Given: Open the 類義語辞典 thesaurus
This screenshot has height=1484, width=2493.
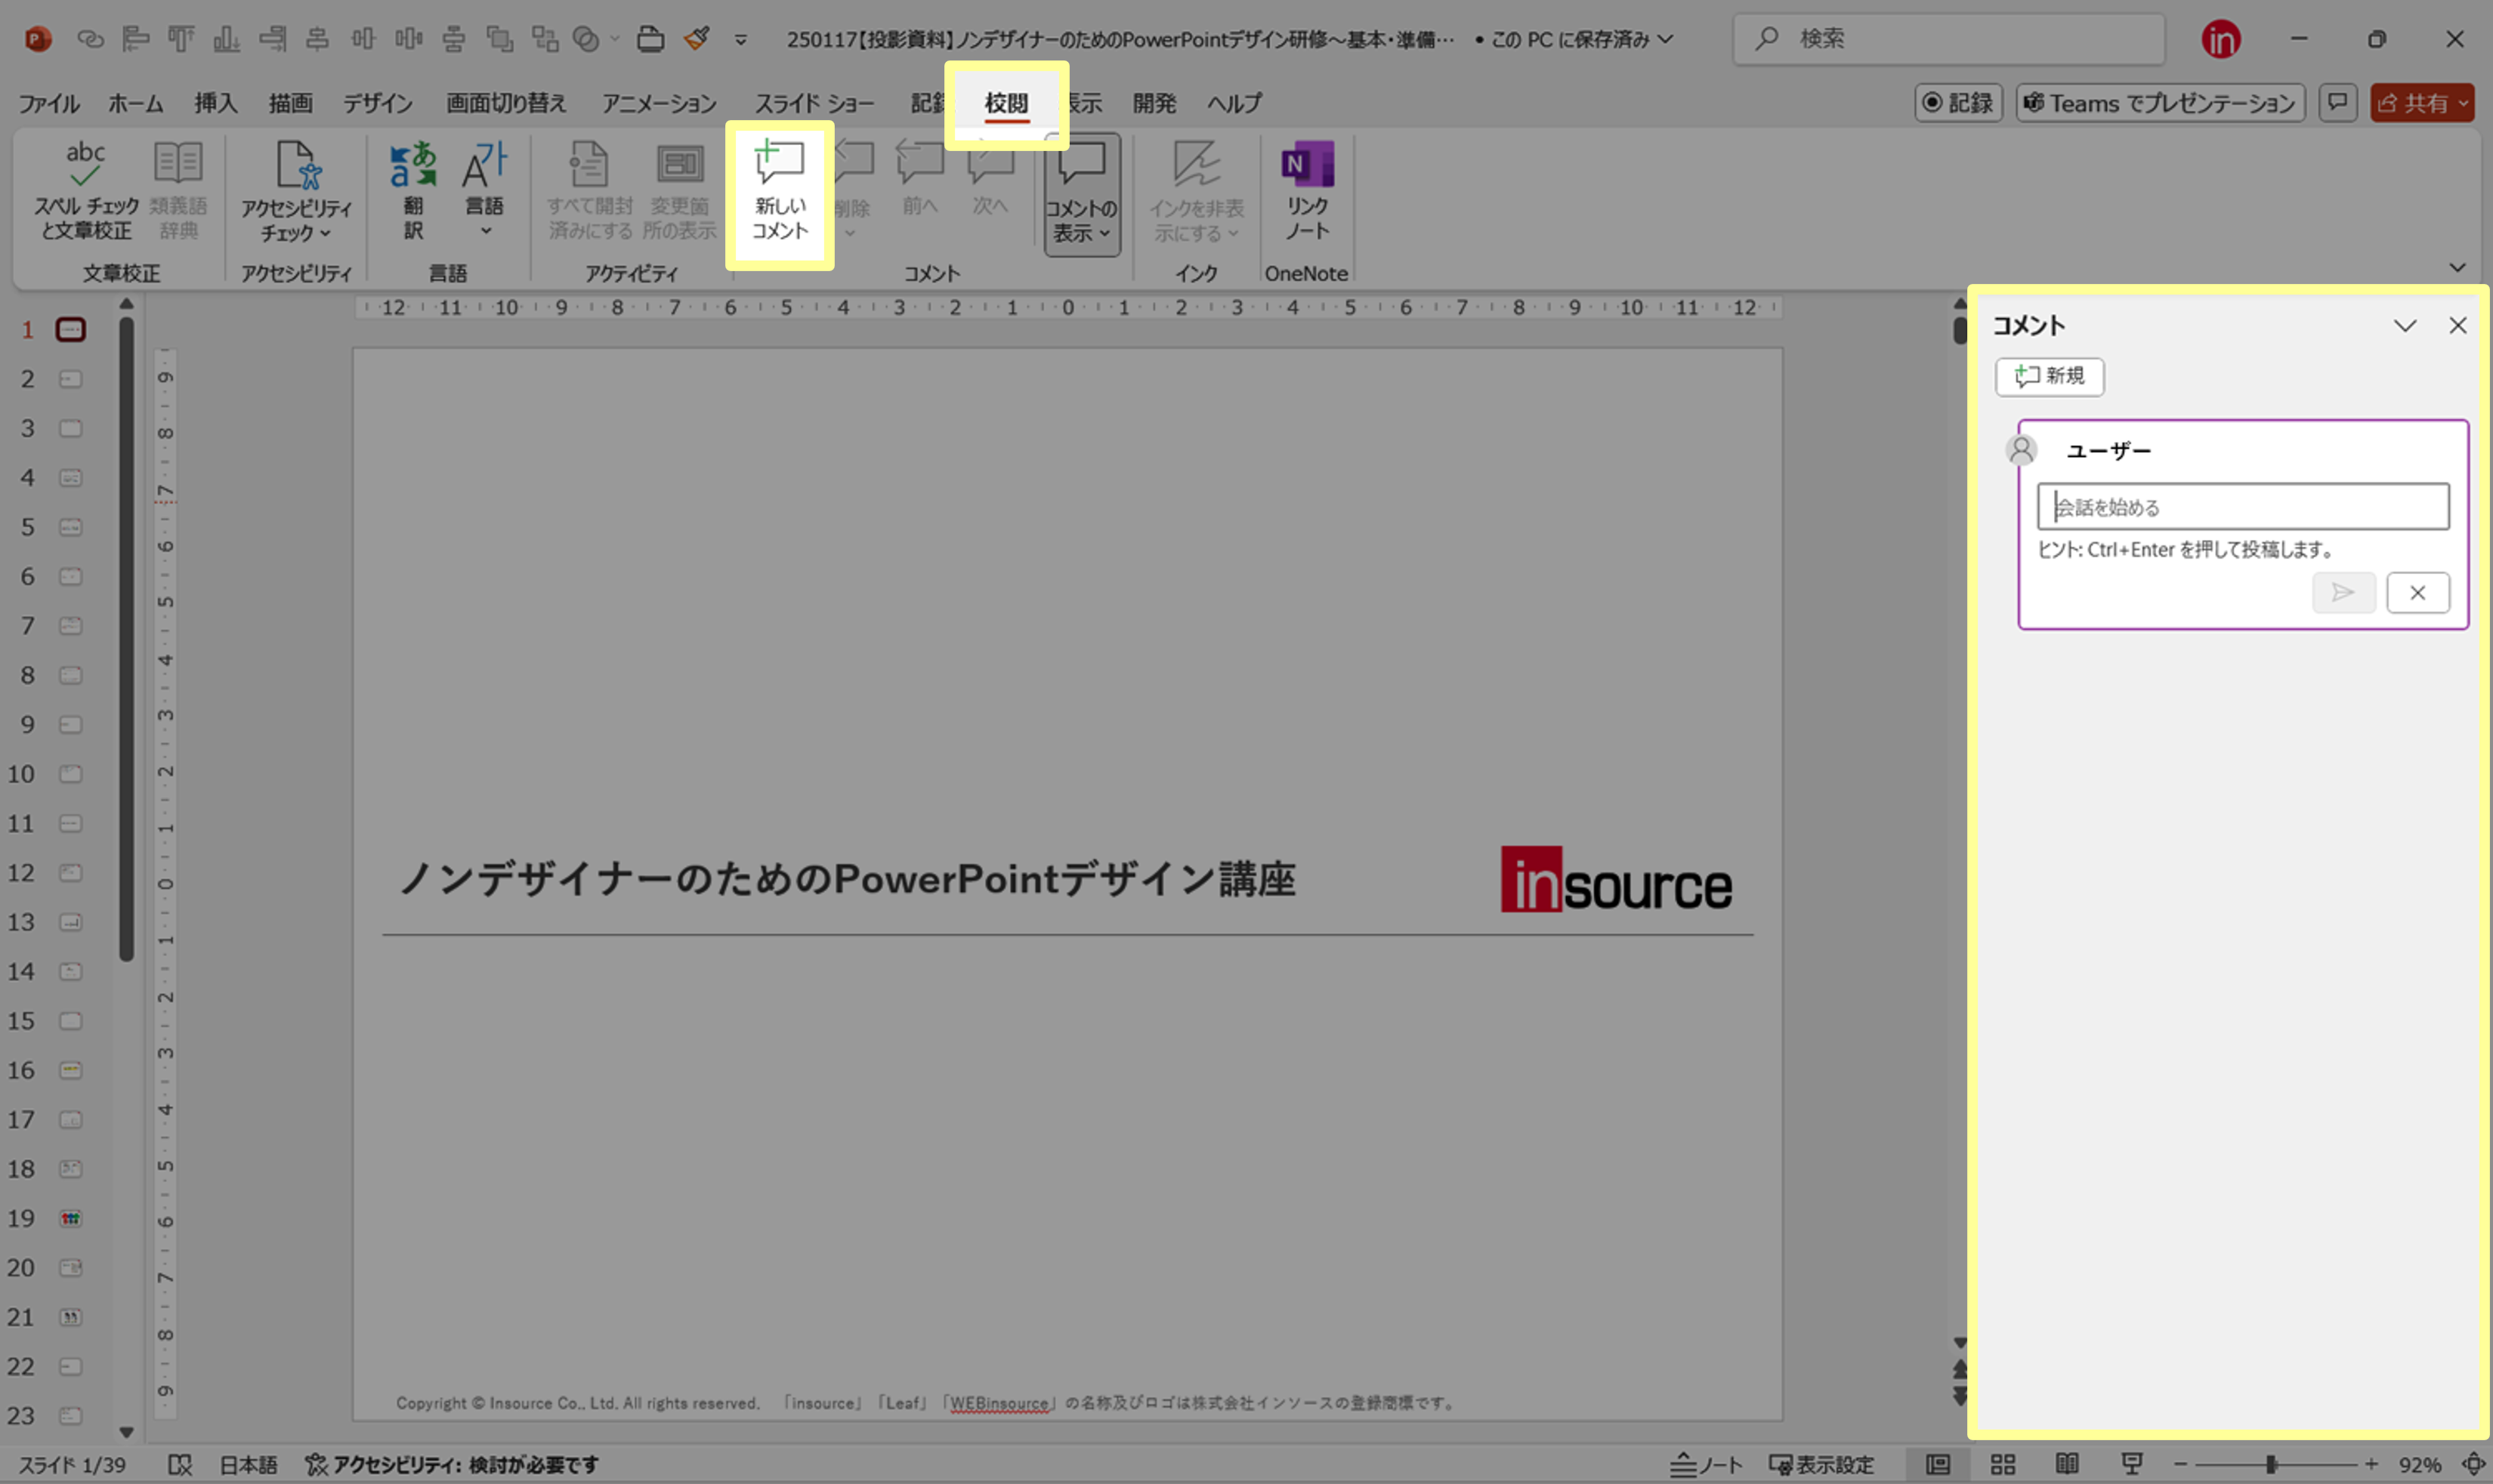Looking at the screenshot, I should [x=179, y=191].
